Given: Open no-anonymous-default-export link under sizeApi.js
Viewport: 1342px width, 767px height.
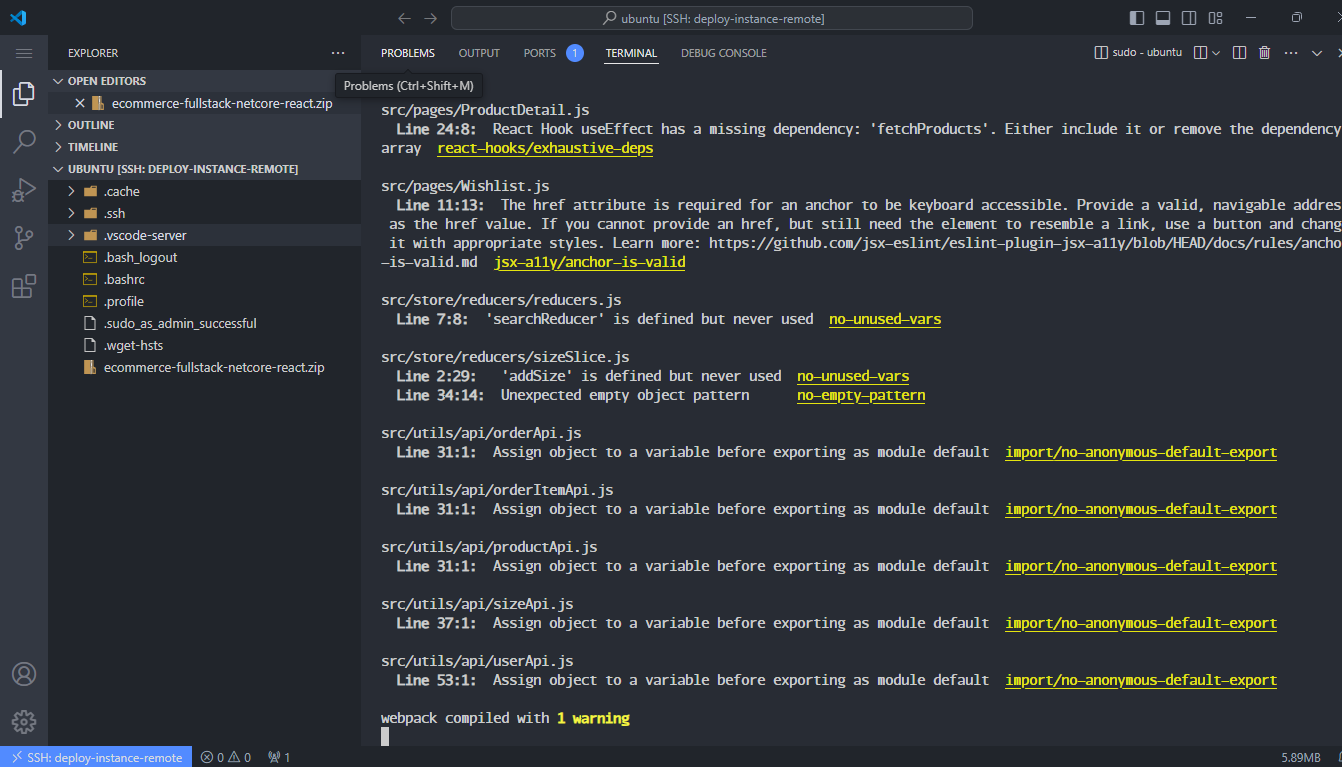Looking at the screenshot, I should click(x=1141, y=623).
